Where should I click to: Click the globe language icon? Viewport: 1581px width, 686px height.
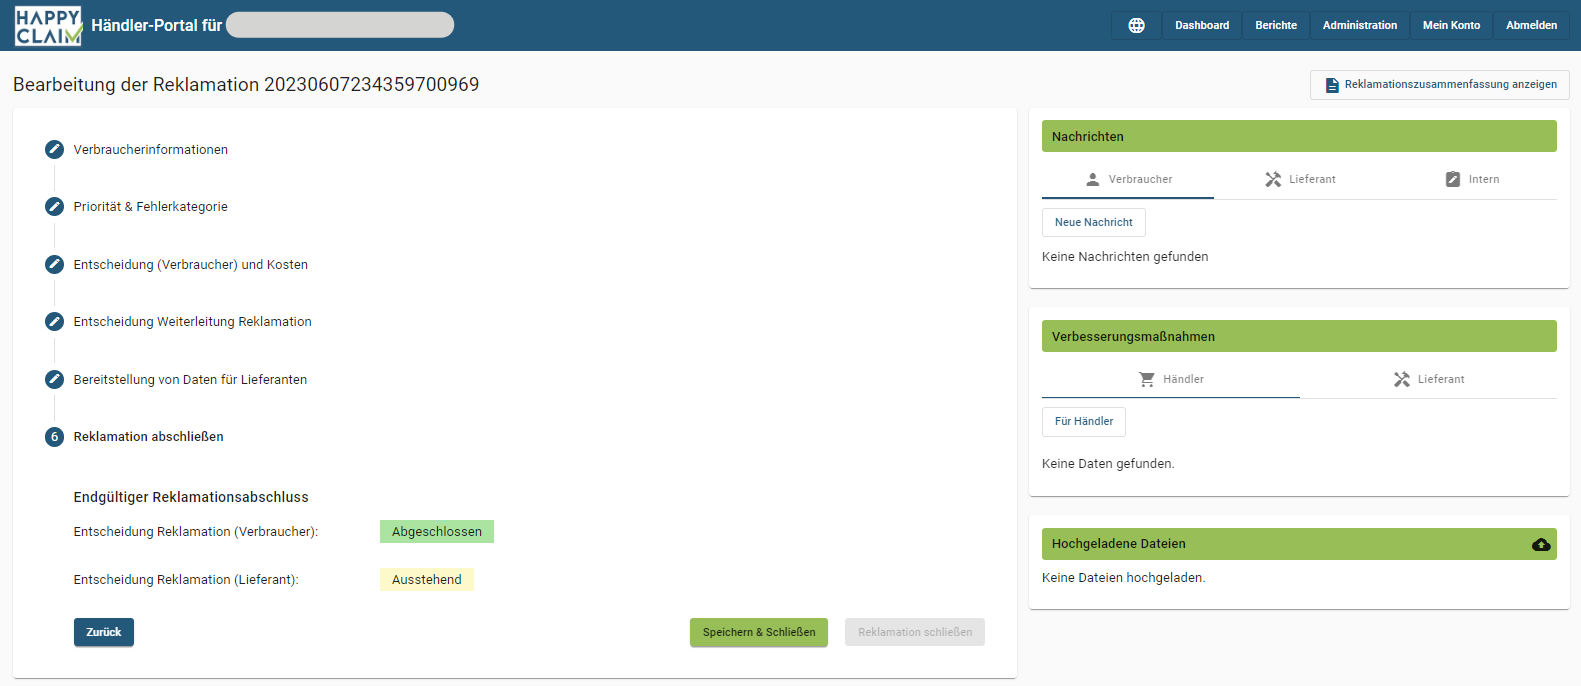pos(1136,26)
